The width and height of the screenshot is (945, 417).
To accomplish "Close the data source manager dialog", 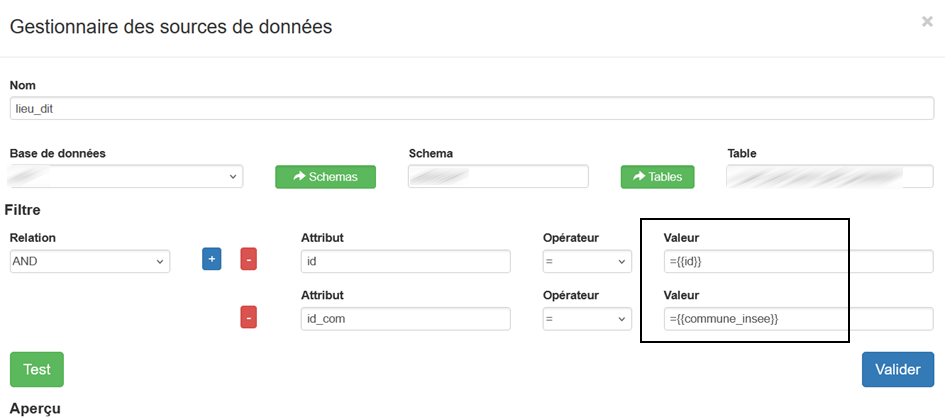I will [x=927, y=21].
